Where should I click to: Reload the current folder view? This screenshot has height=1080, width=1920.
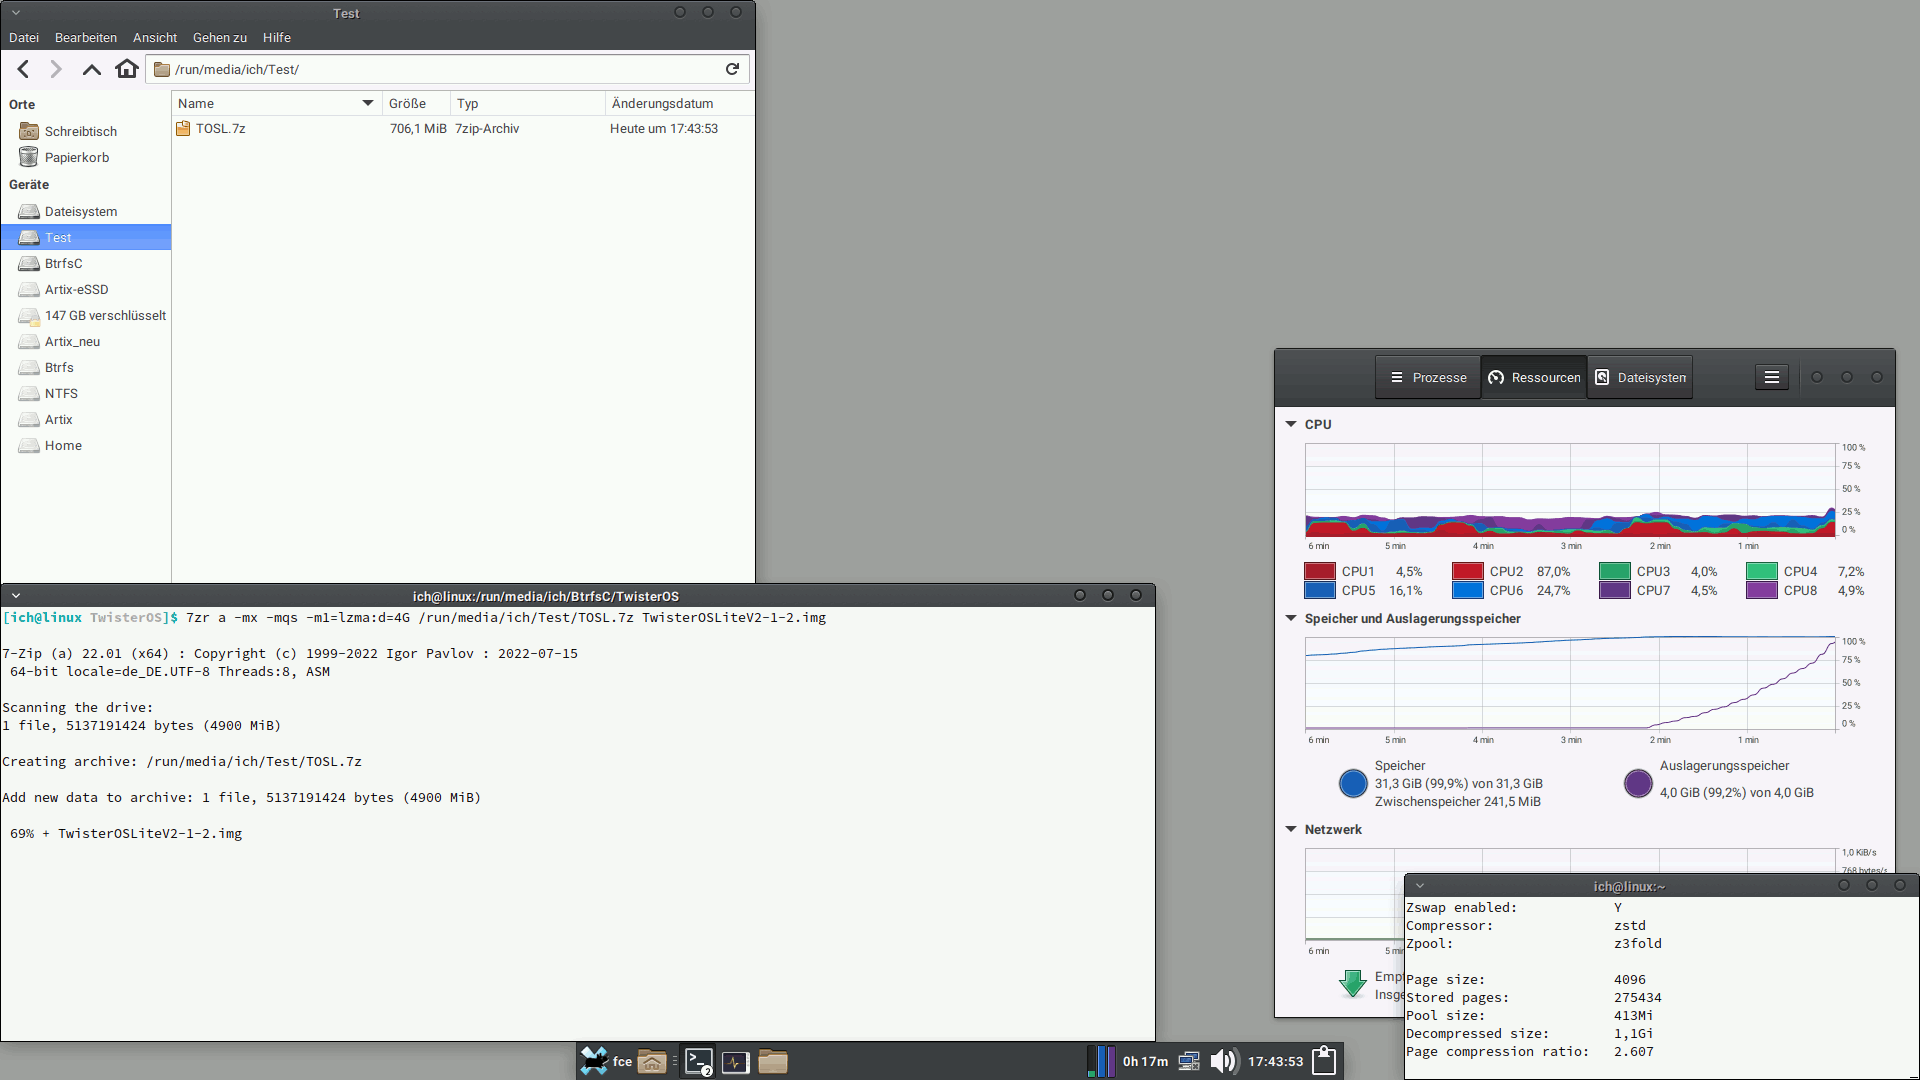coord(732,69)
